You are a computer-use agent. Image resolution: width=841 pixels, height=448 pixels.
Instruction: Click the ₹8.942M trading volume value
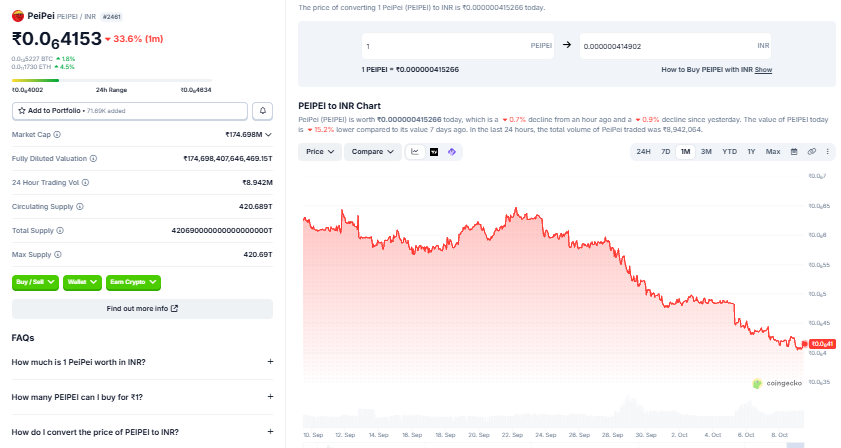point(257,182)
